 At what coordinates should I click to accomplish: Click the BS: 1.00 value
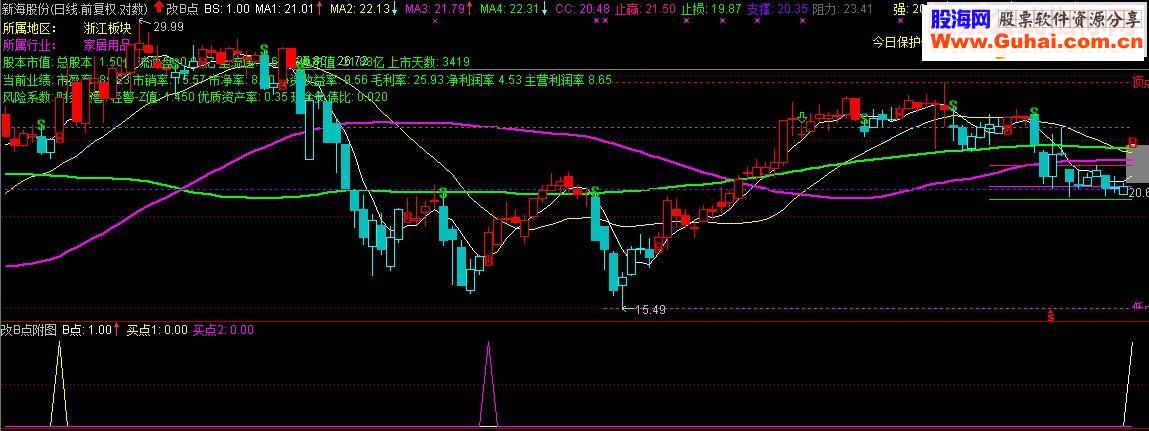pyautogui.click(x=226, y=9)
